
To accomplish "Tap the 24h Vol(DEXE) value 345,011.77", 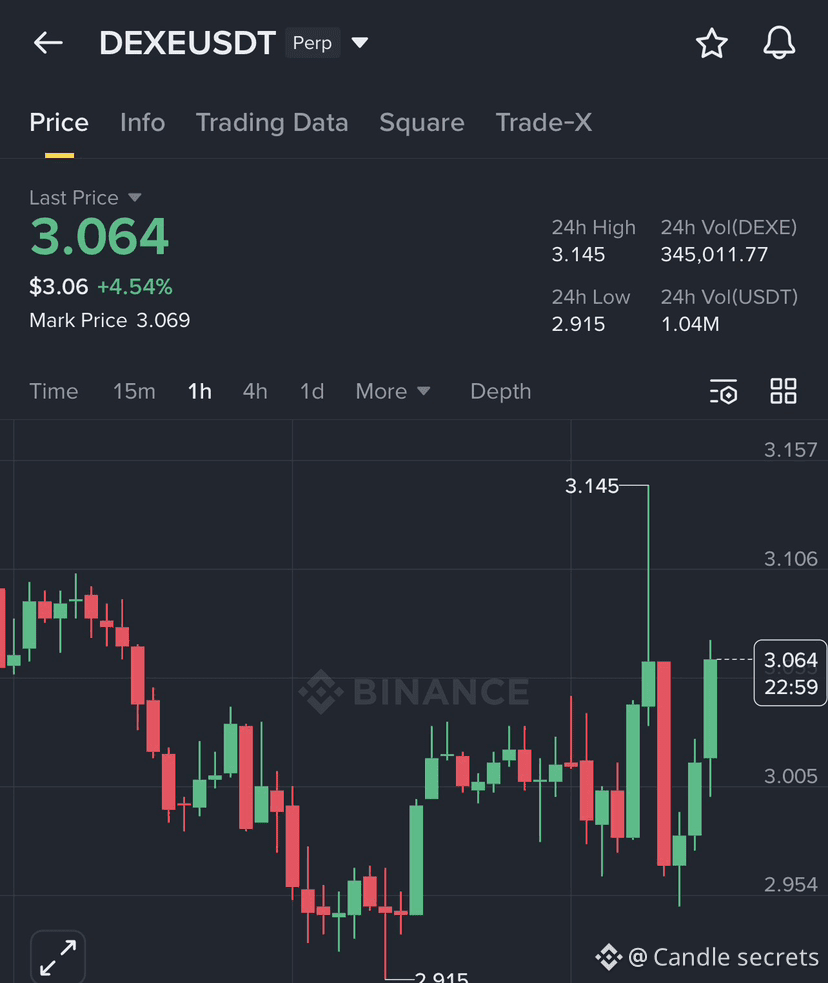I will tap(714, 255).
